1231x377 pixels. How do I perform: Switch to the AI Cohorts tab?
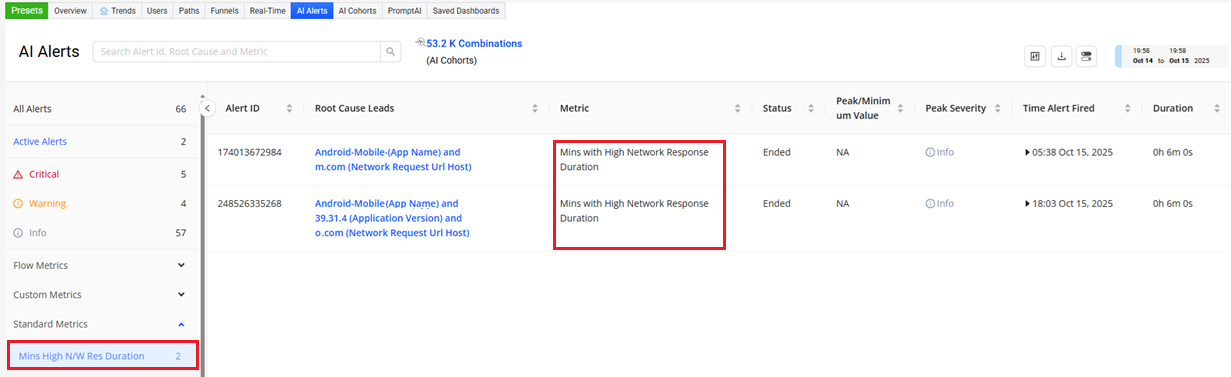(358, 11)
